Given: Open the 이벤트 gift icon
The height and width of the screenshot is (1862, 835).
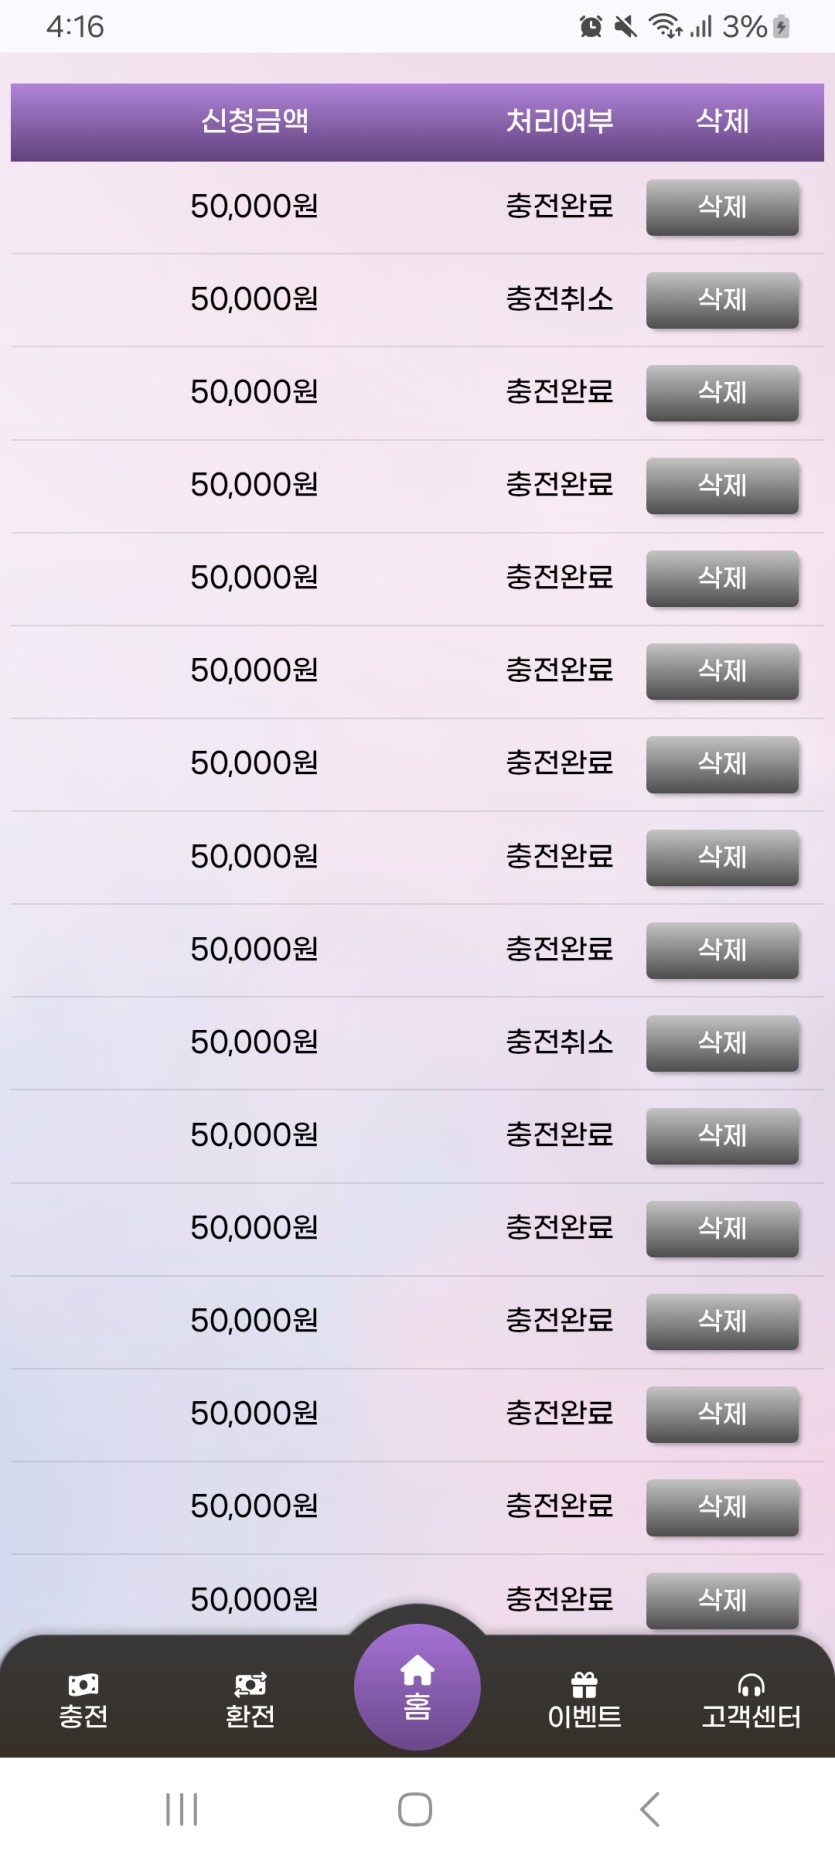Looking at the screenshot, I should tap(584, 1686).
